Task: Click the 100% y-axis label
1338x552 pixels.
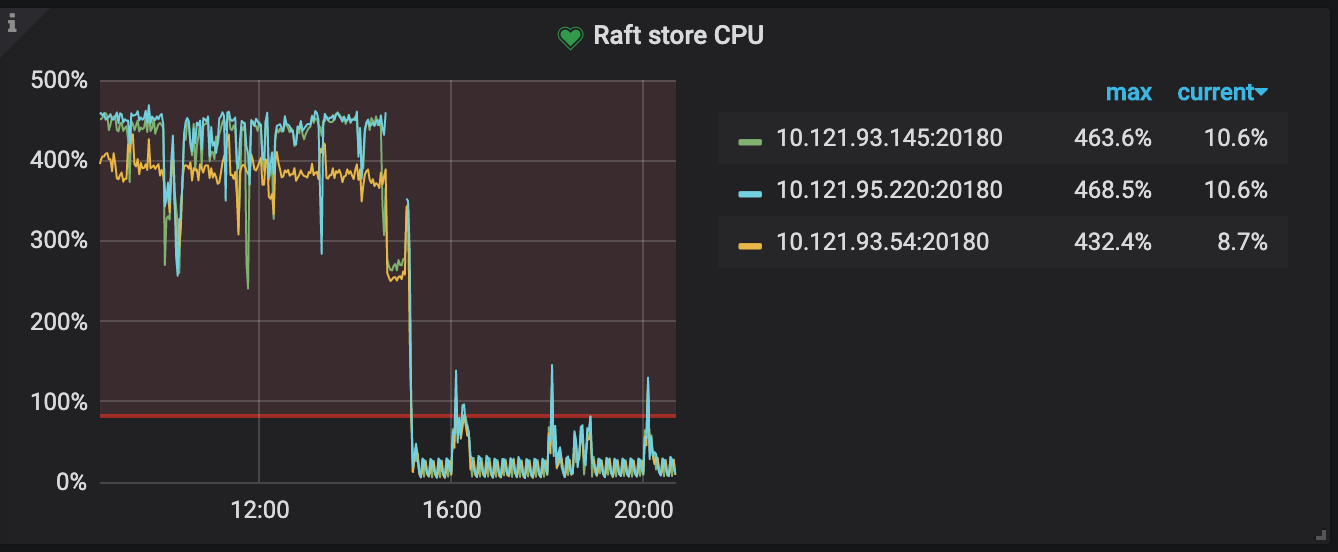Action: 59,402
